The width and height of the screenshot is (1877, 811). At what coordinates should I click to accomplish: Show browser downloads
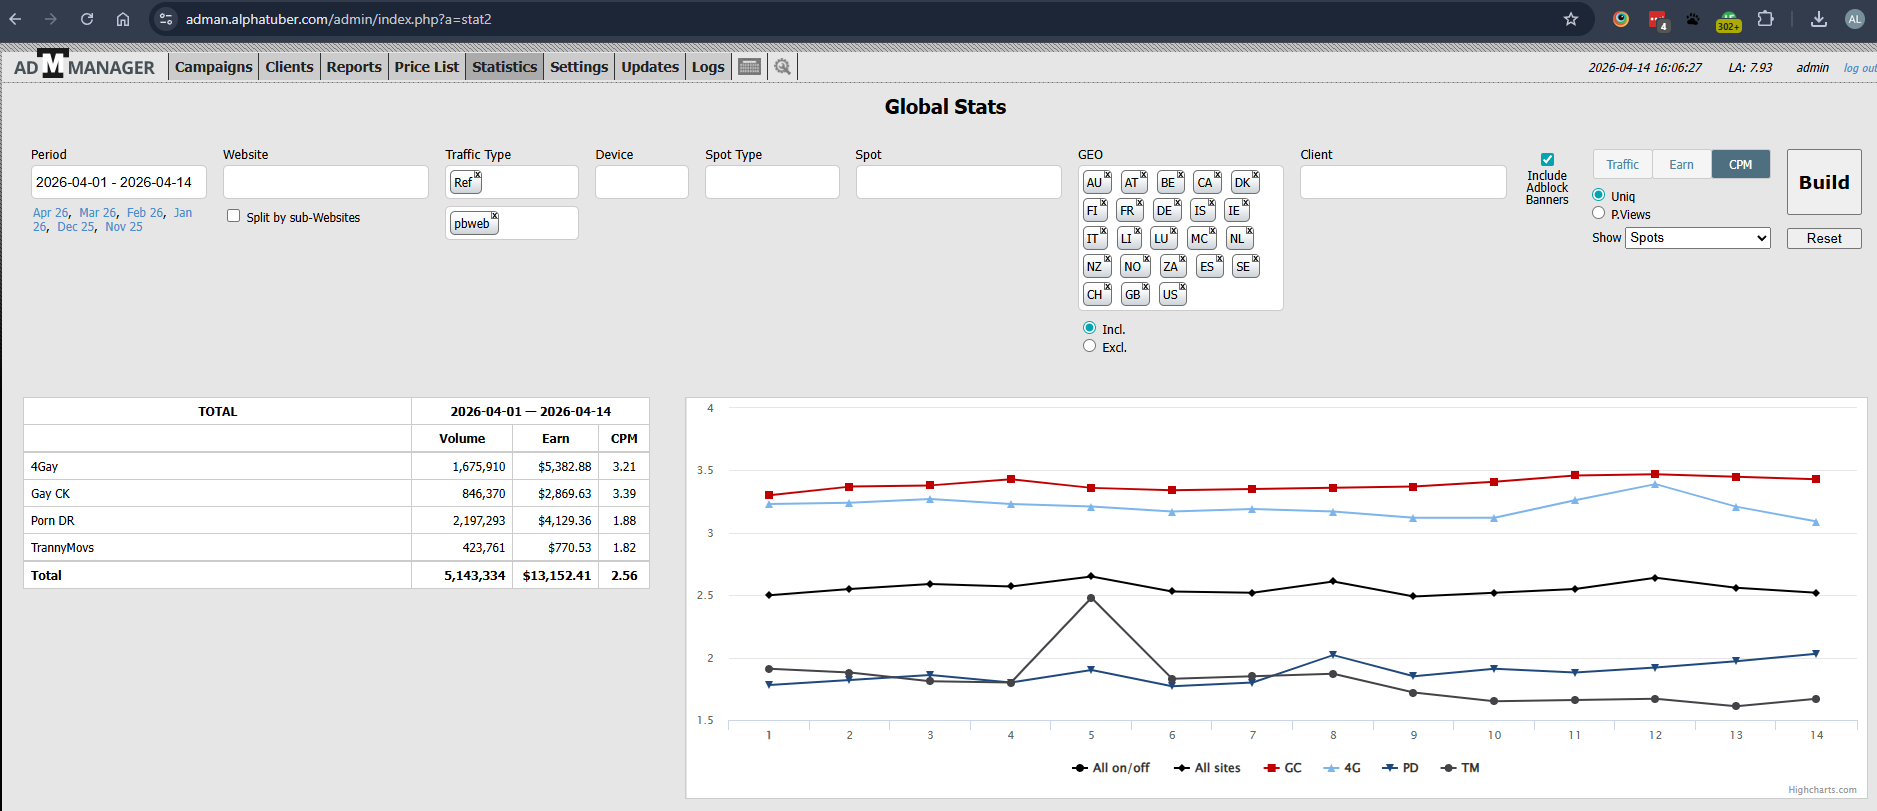1819,19
